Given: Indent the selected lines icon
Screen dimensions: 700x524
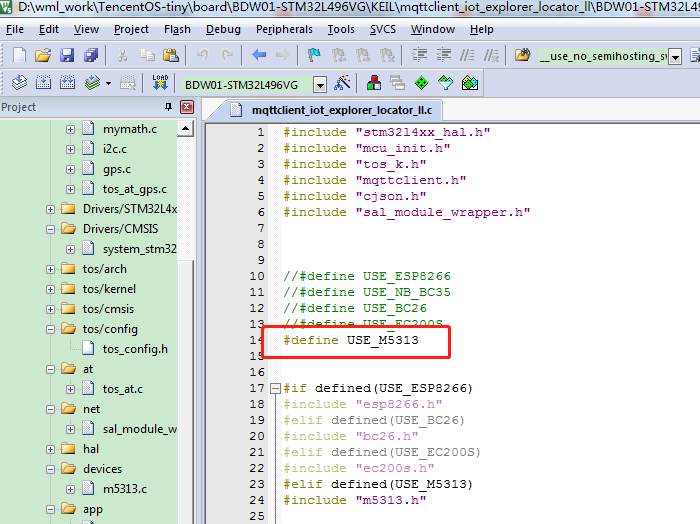Looking at the screenshot, I should coord(419,55).
